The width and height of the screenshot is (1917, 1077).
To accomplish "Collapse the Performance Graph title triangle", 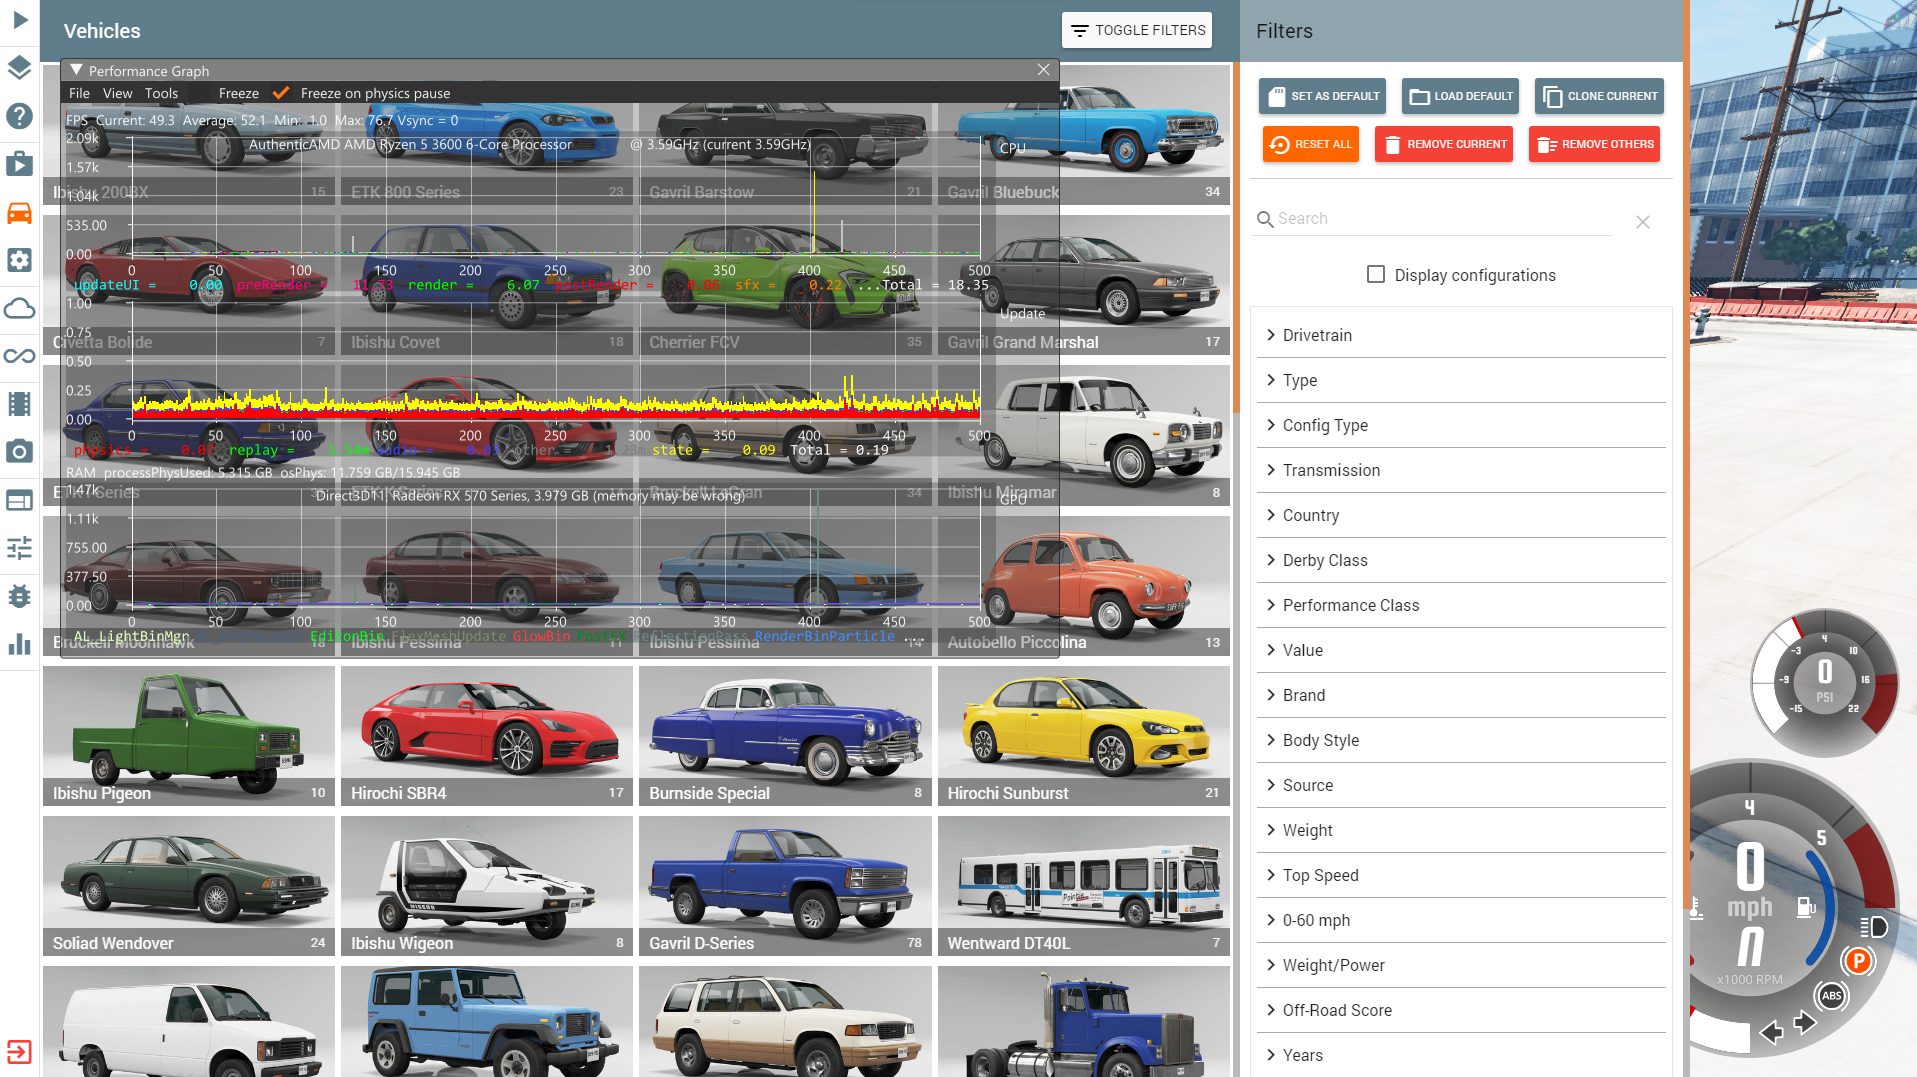I will 76,70.
